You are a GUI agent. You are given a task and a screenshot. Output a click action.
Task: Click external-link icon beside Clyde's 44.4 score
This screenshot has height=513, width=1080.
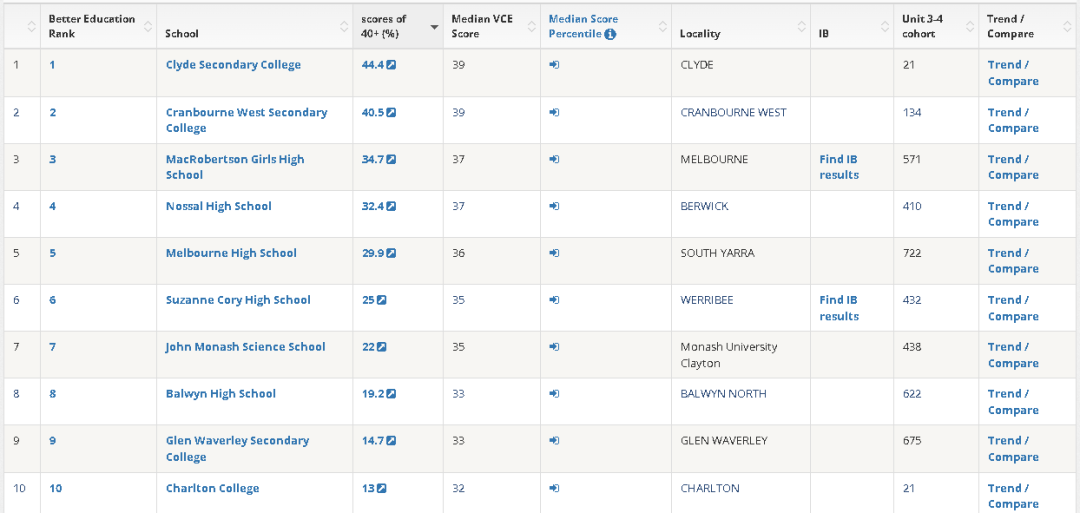(391, 65)
